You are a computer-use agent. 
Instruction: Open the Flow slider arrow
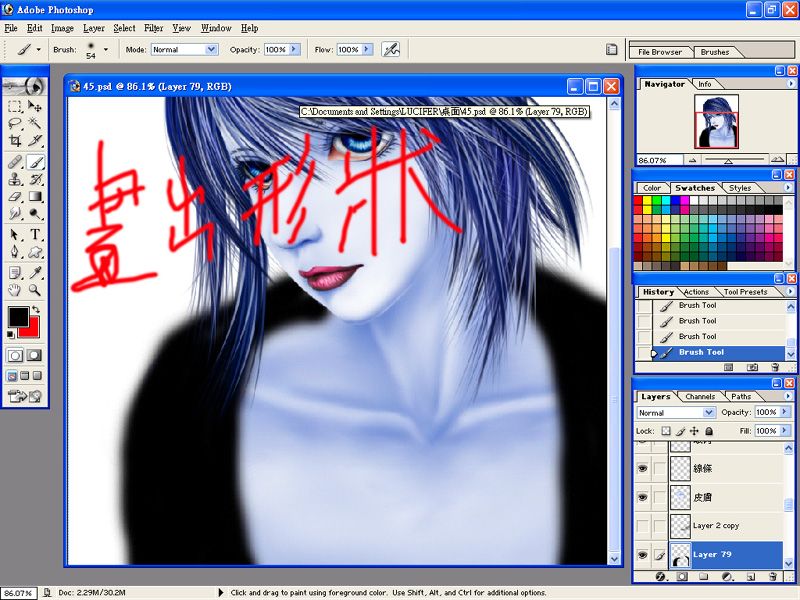point(367,49)
